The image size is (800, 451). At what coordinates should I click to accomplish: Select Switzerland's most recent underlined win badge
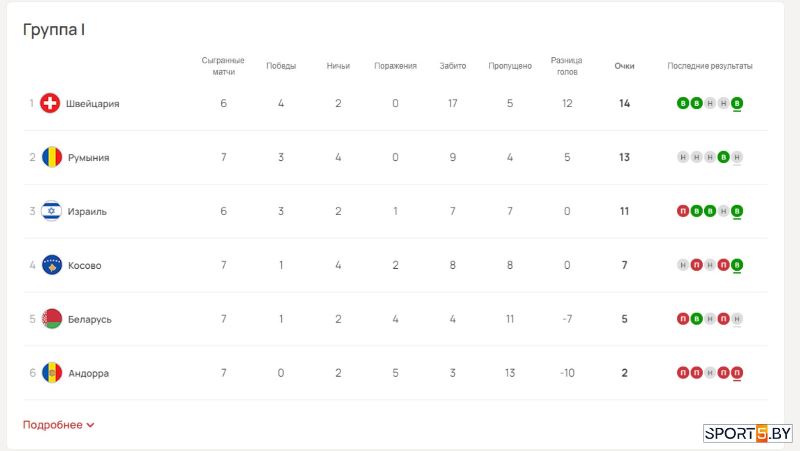[x=736, y=104]
